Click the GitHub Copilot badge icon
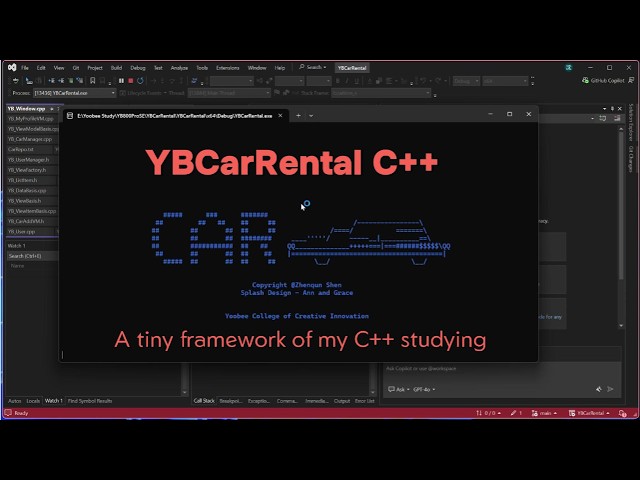640x480 pixels. coord(585,80)
